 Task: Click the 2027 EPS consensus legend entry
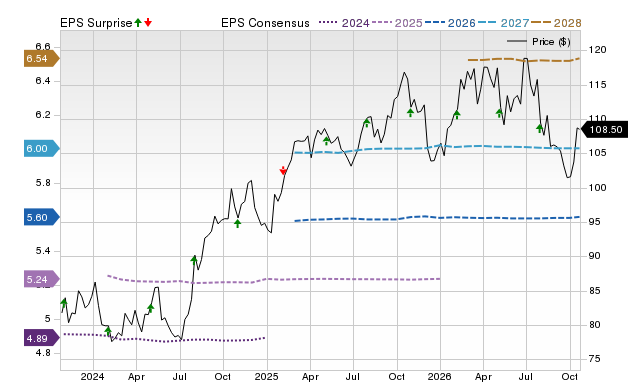pyautogui.click(x=503, y=23)
